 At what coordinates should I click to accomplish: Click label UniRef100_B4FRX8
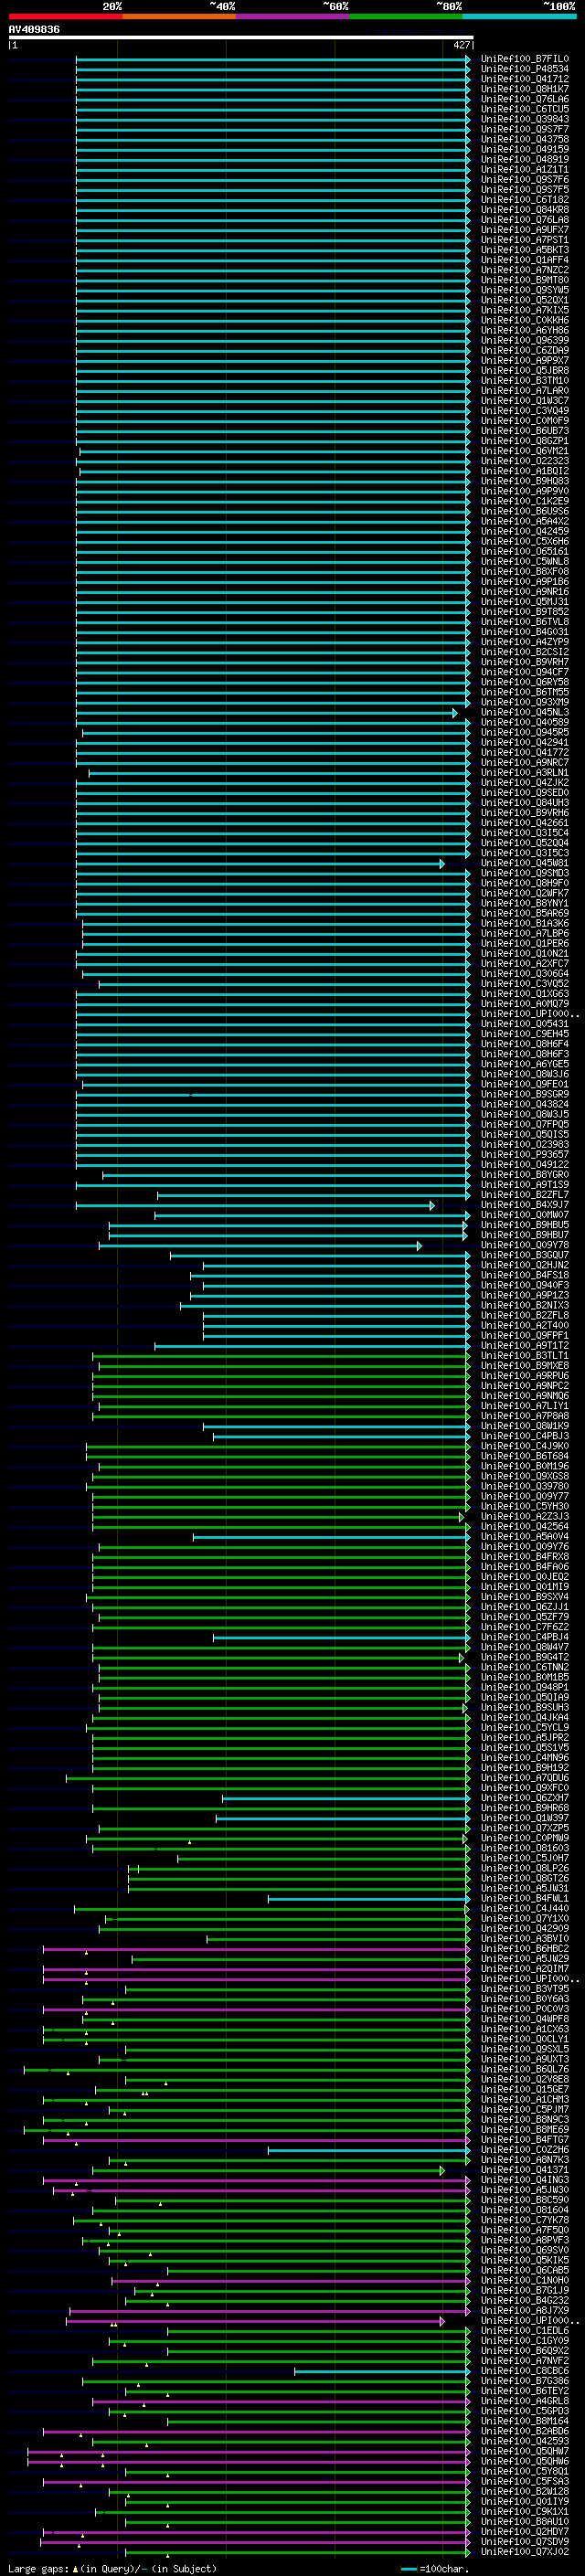(x=524, y=1557)
